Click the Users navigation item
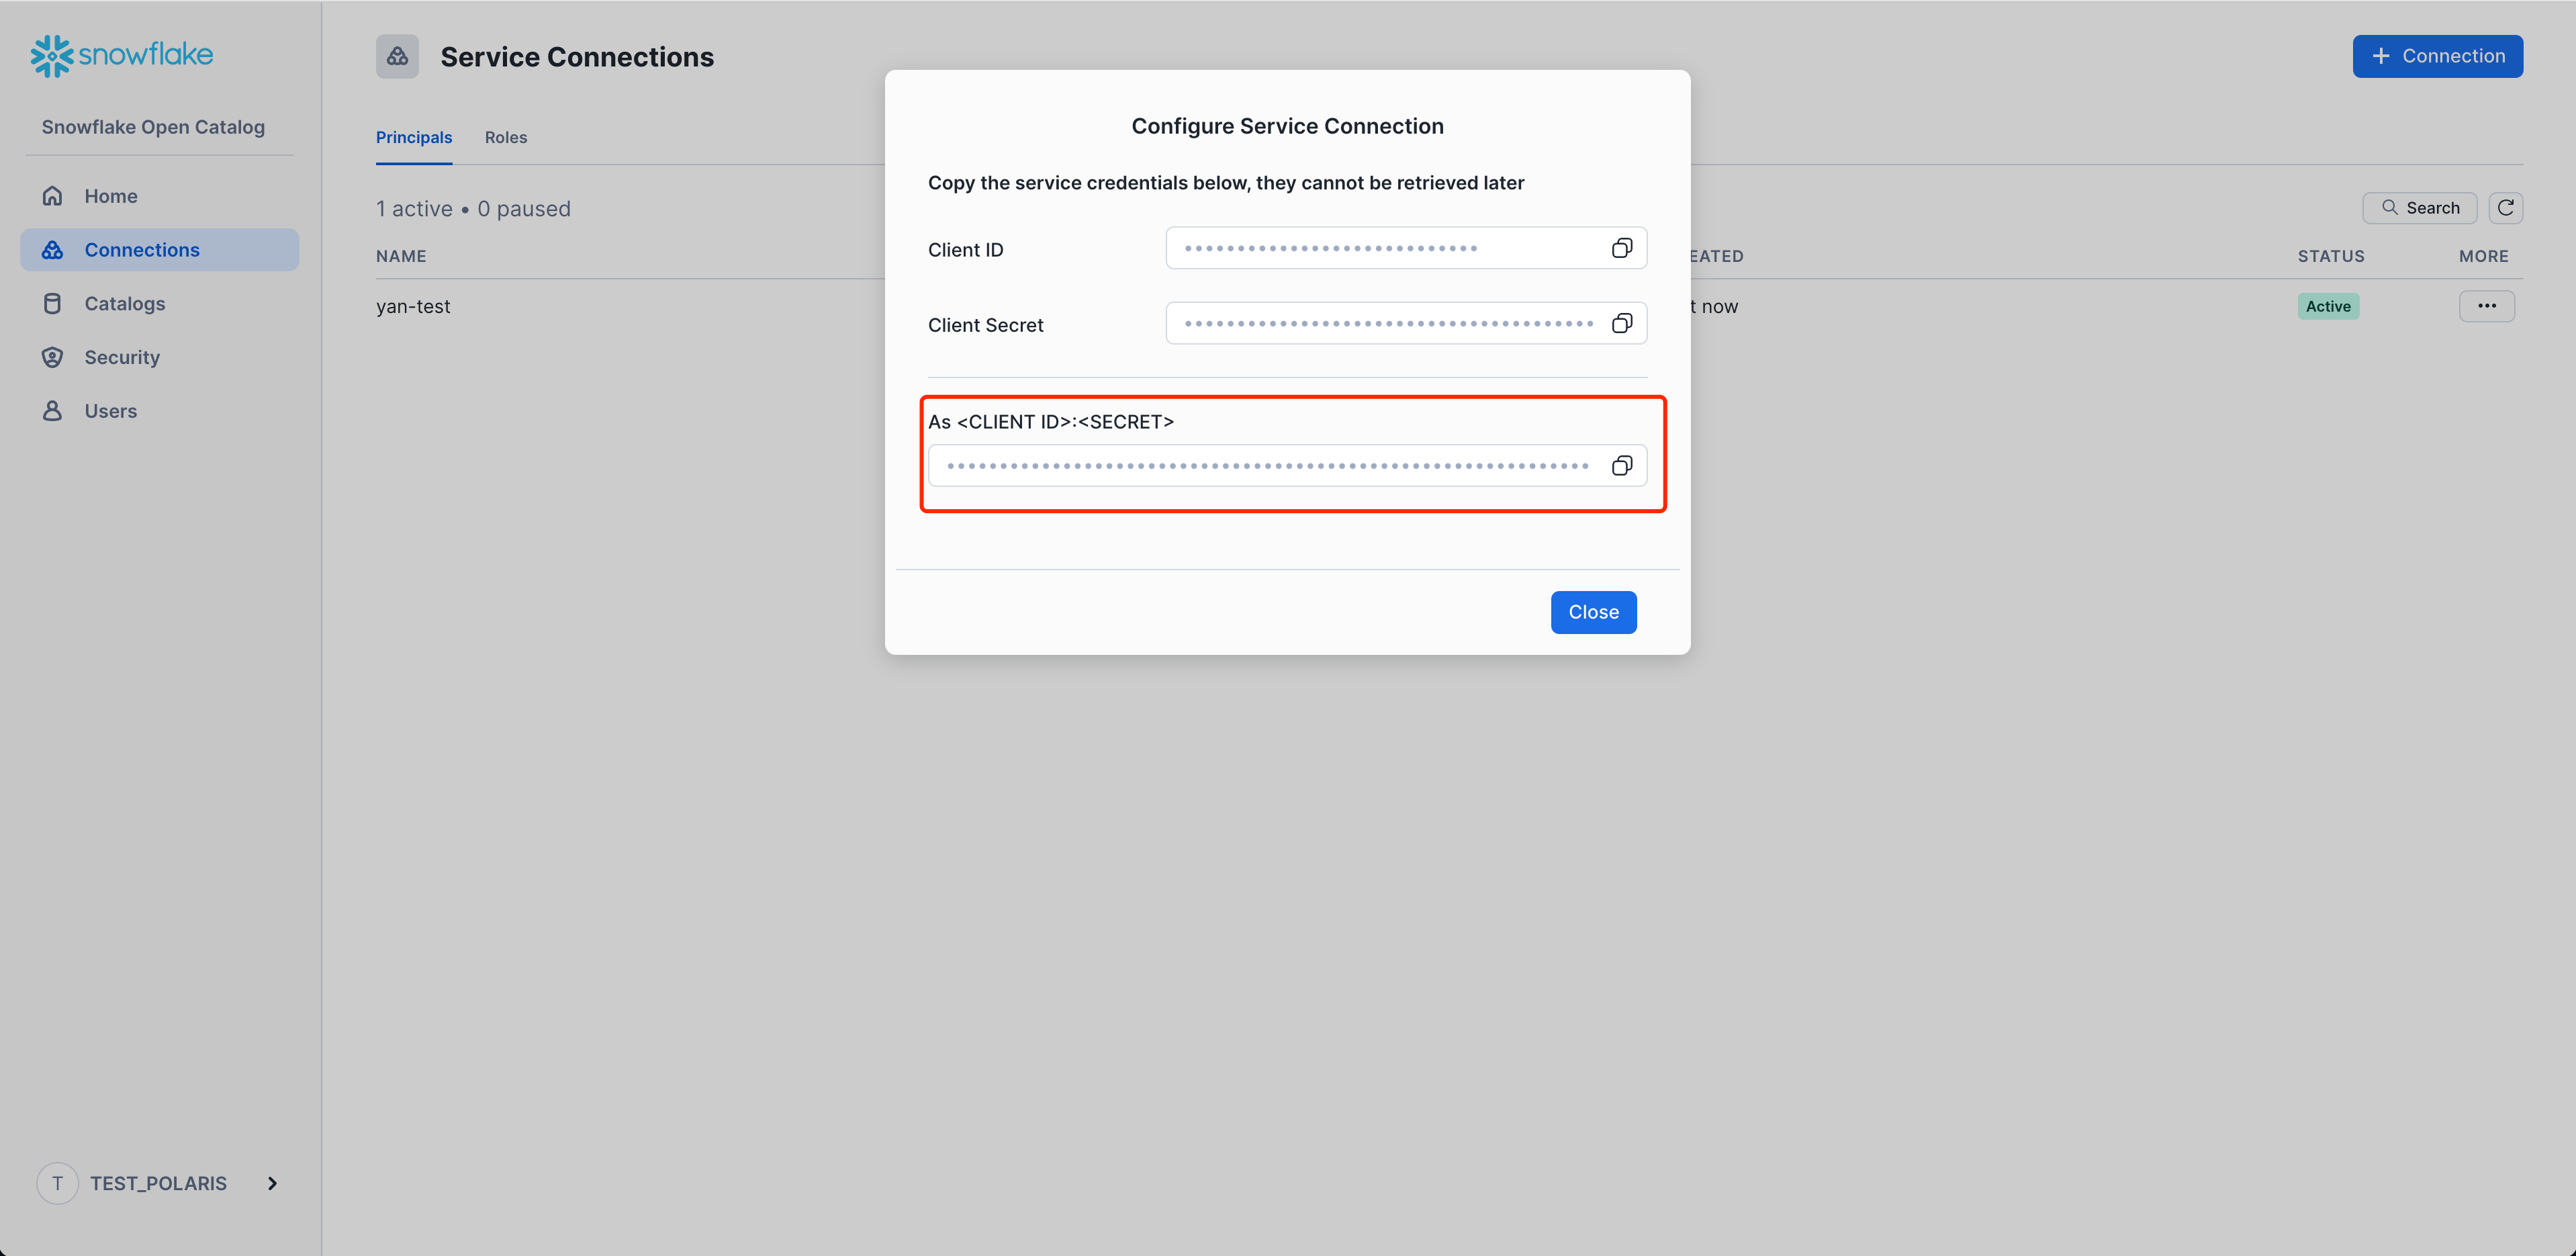The image size is (2576, 1256). click(110, 409)
